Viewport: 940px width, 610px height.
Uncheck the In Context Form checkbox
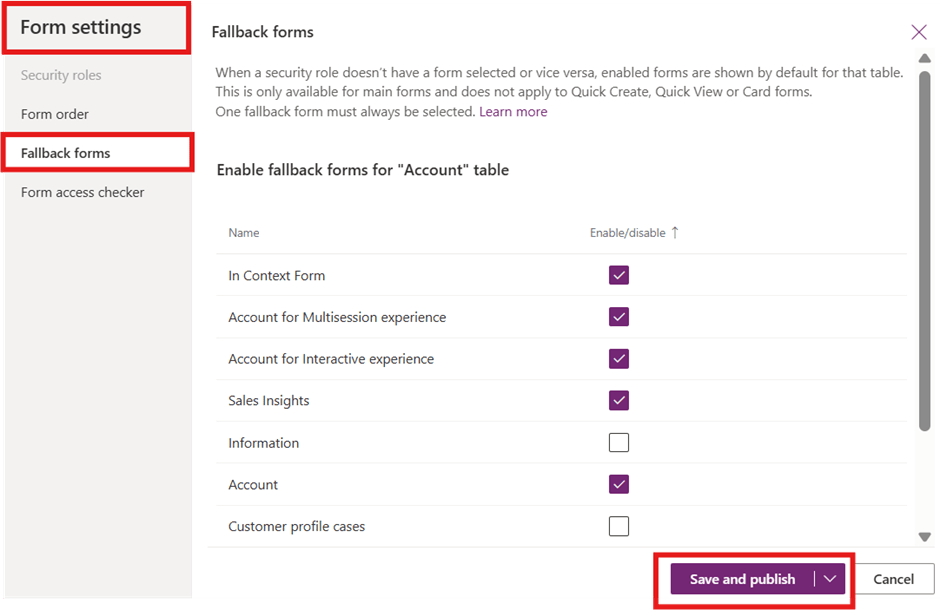619,276
